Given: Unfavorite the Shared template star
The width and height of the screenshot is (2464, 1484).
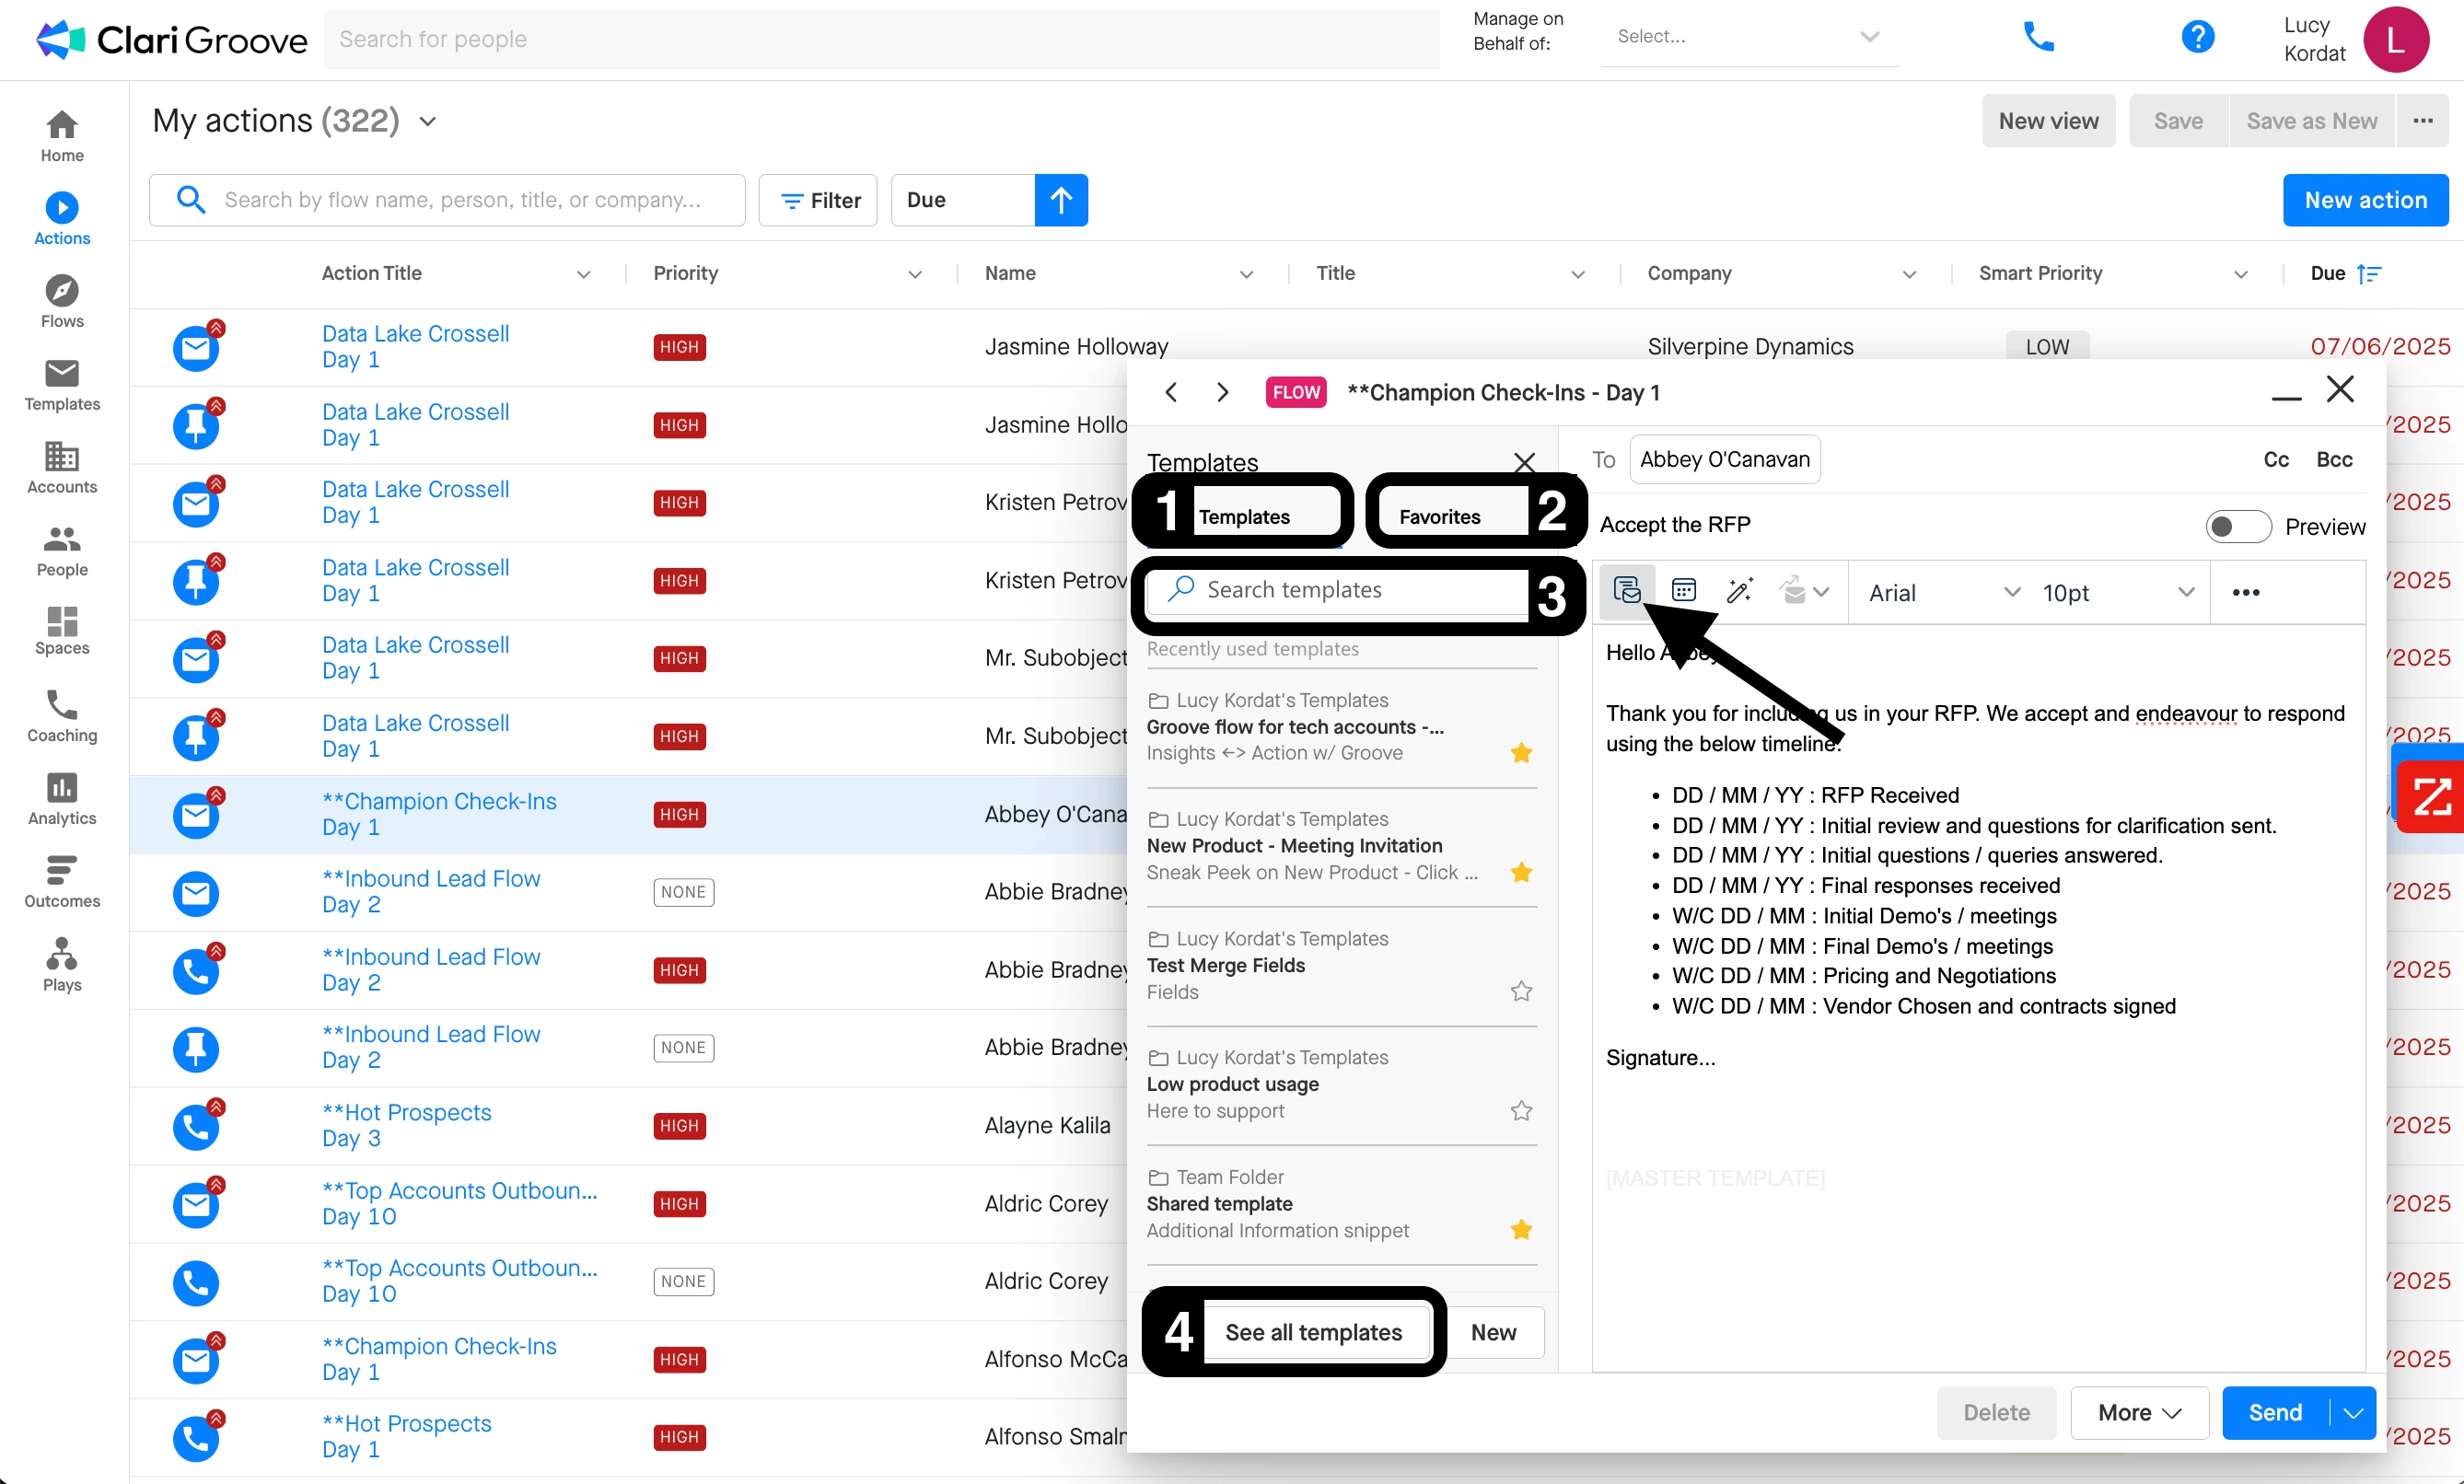Looking at the screenshot, I should tap(1521, 1230).
